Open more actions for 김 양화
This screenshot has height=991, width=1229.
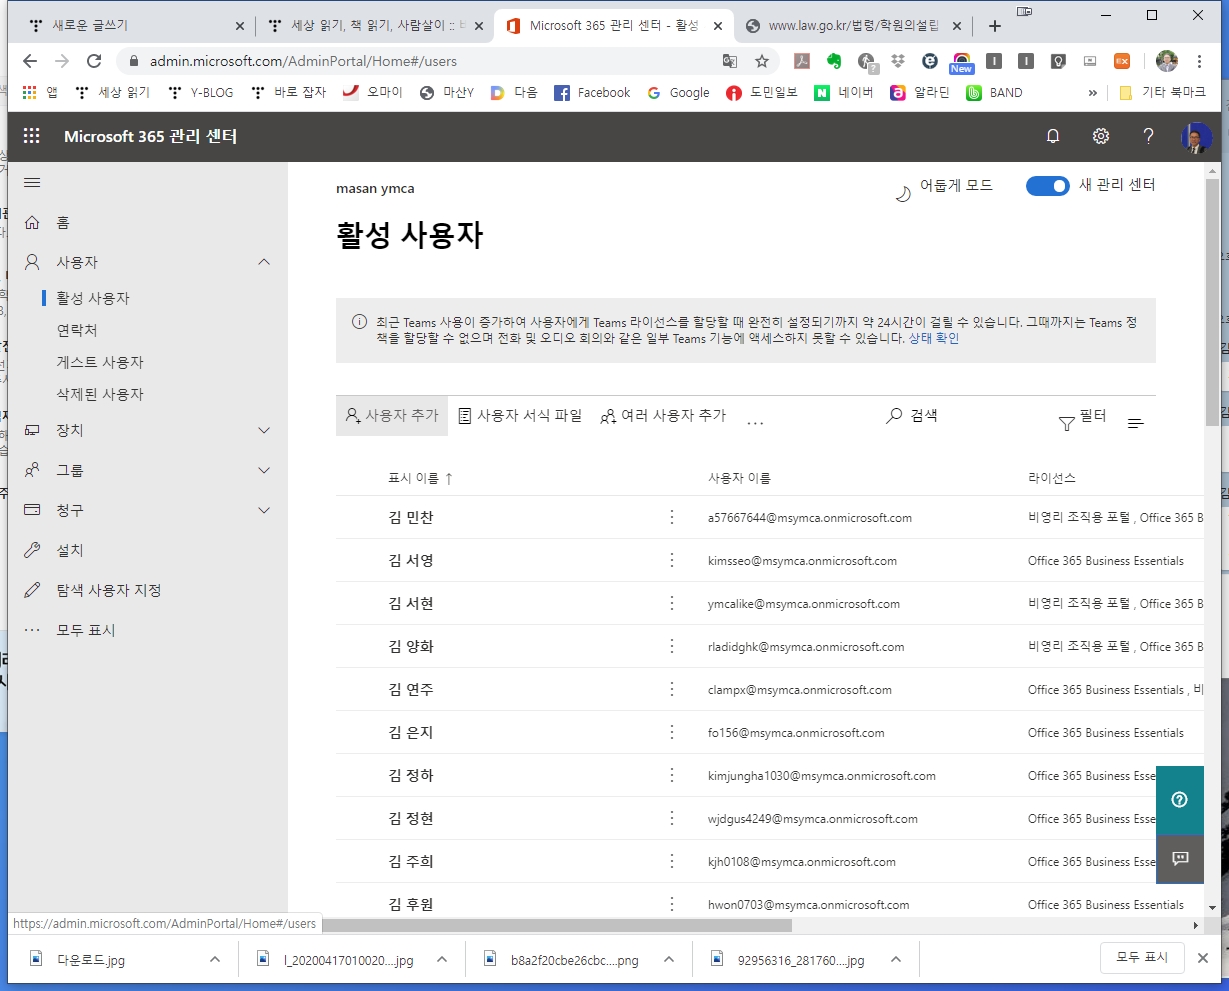(672, 646)
